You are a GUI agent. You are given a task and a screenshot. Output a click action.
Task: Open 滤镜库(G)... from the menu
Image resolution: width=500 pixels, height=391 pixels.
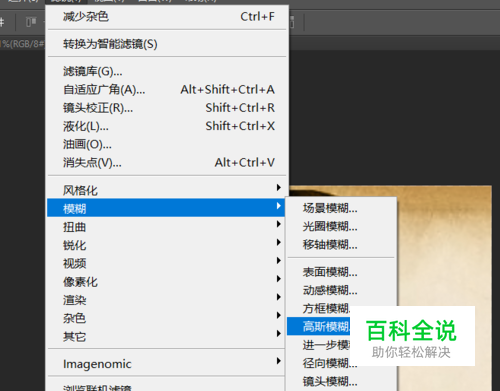[166, 71]
